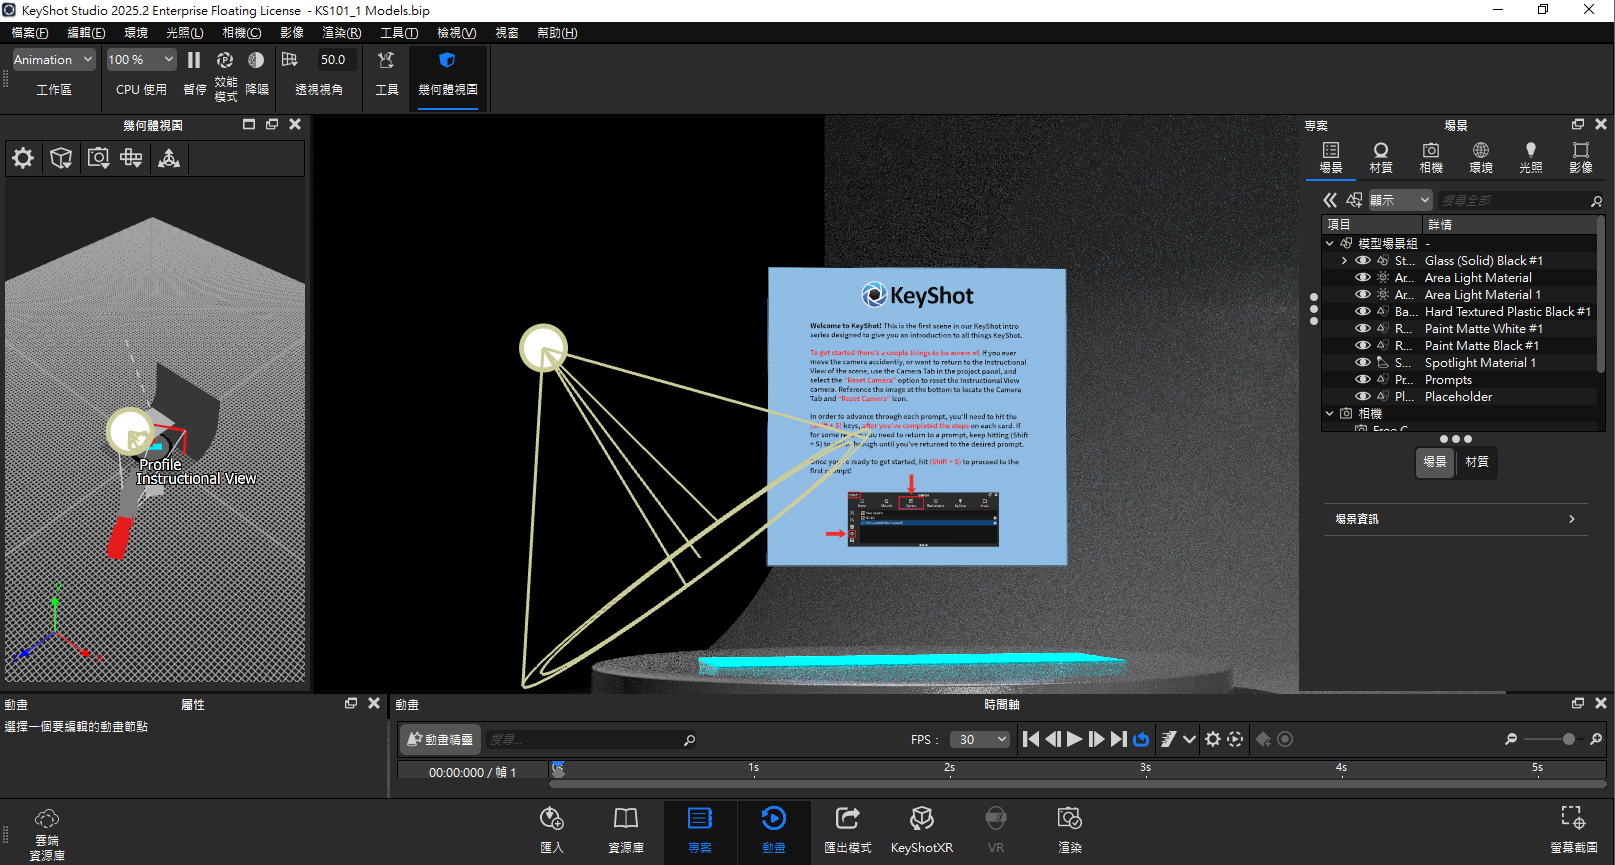Click the timeline playhead at 0s
This screenshot has height=865, width=1615.
click(x=558, y=769)
